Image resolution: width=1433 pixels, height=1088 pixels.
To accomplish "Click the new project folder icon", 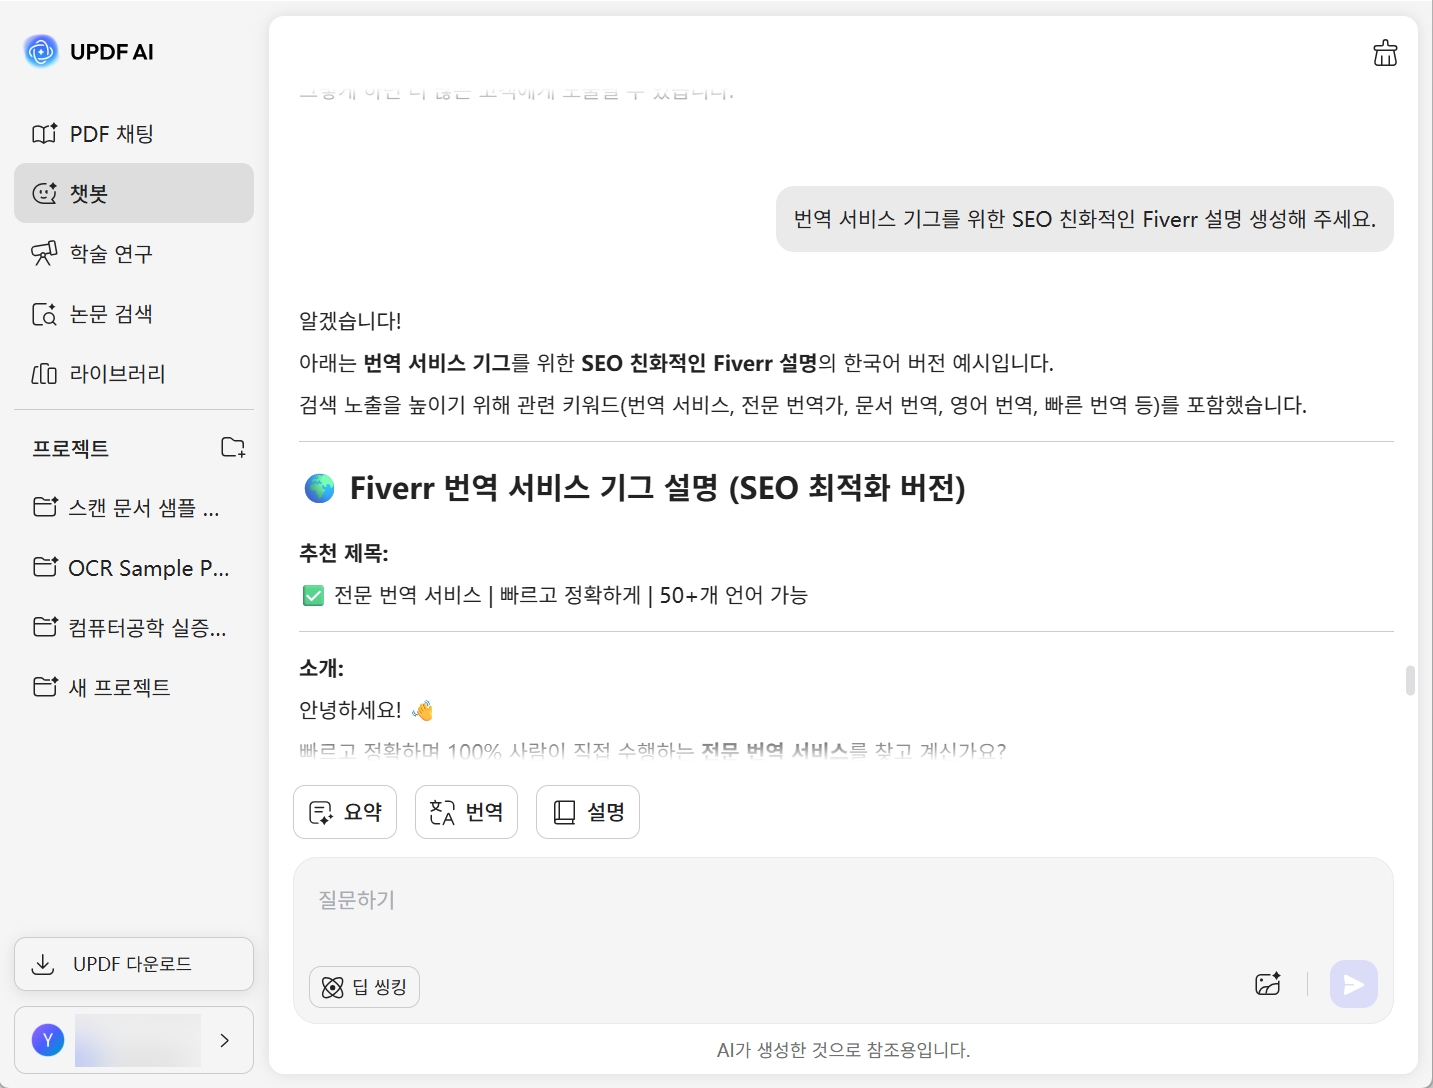I will click(x=233, y=448).
